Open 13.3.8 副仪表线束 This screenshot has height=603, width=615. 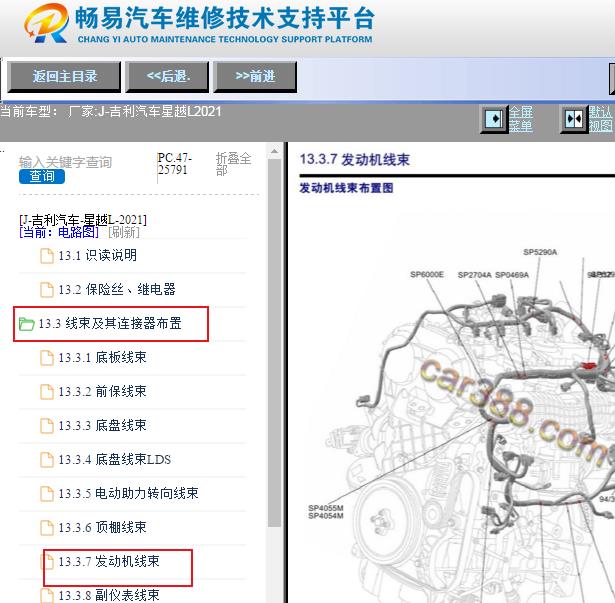click(109, 595)
